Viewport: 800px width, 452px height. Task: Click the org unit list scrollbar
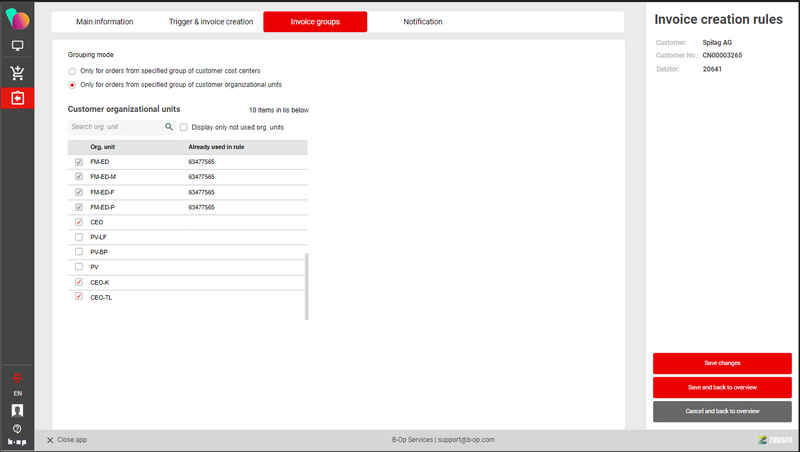[307, 286]
